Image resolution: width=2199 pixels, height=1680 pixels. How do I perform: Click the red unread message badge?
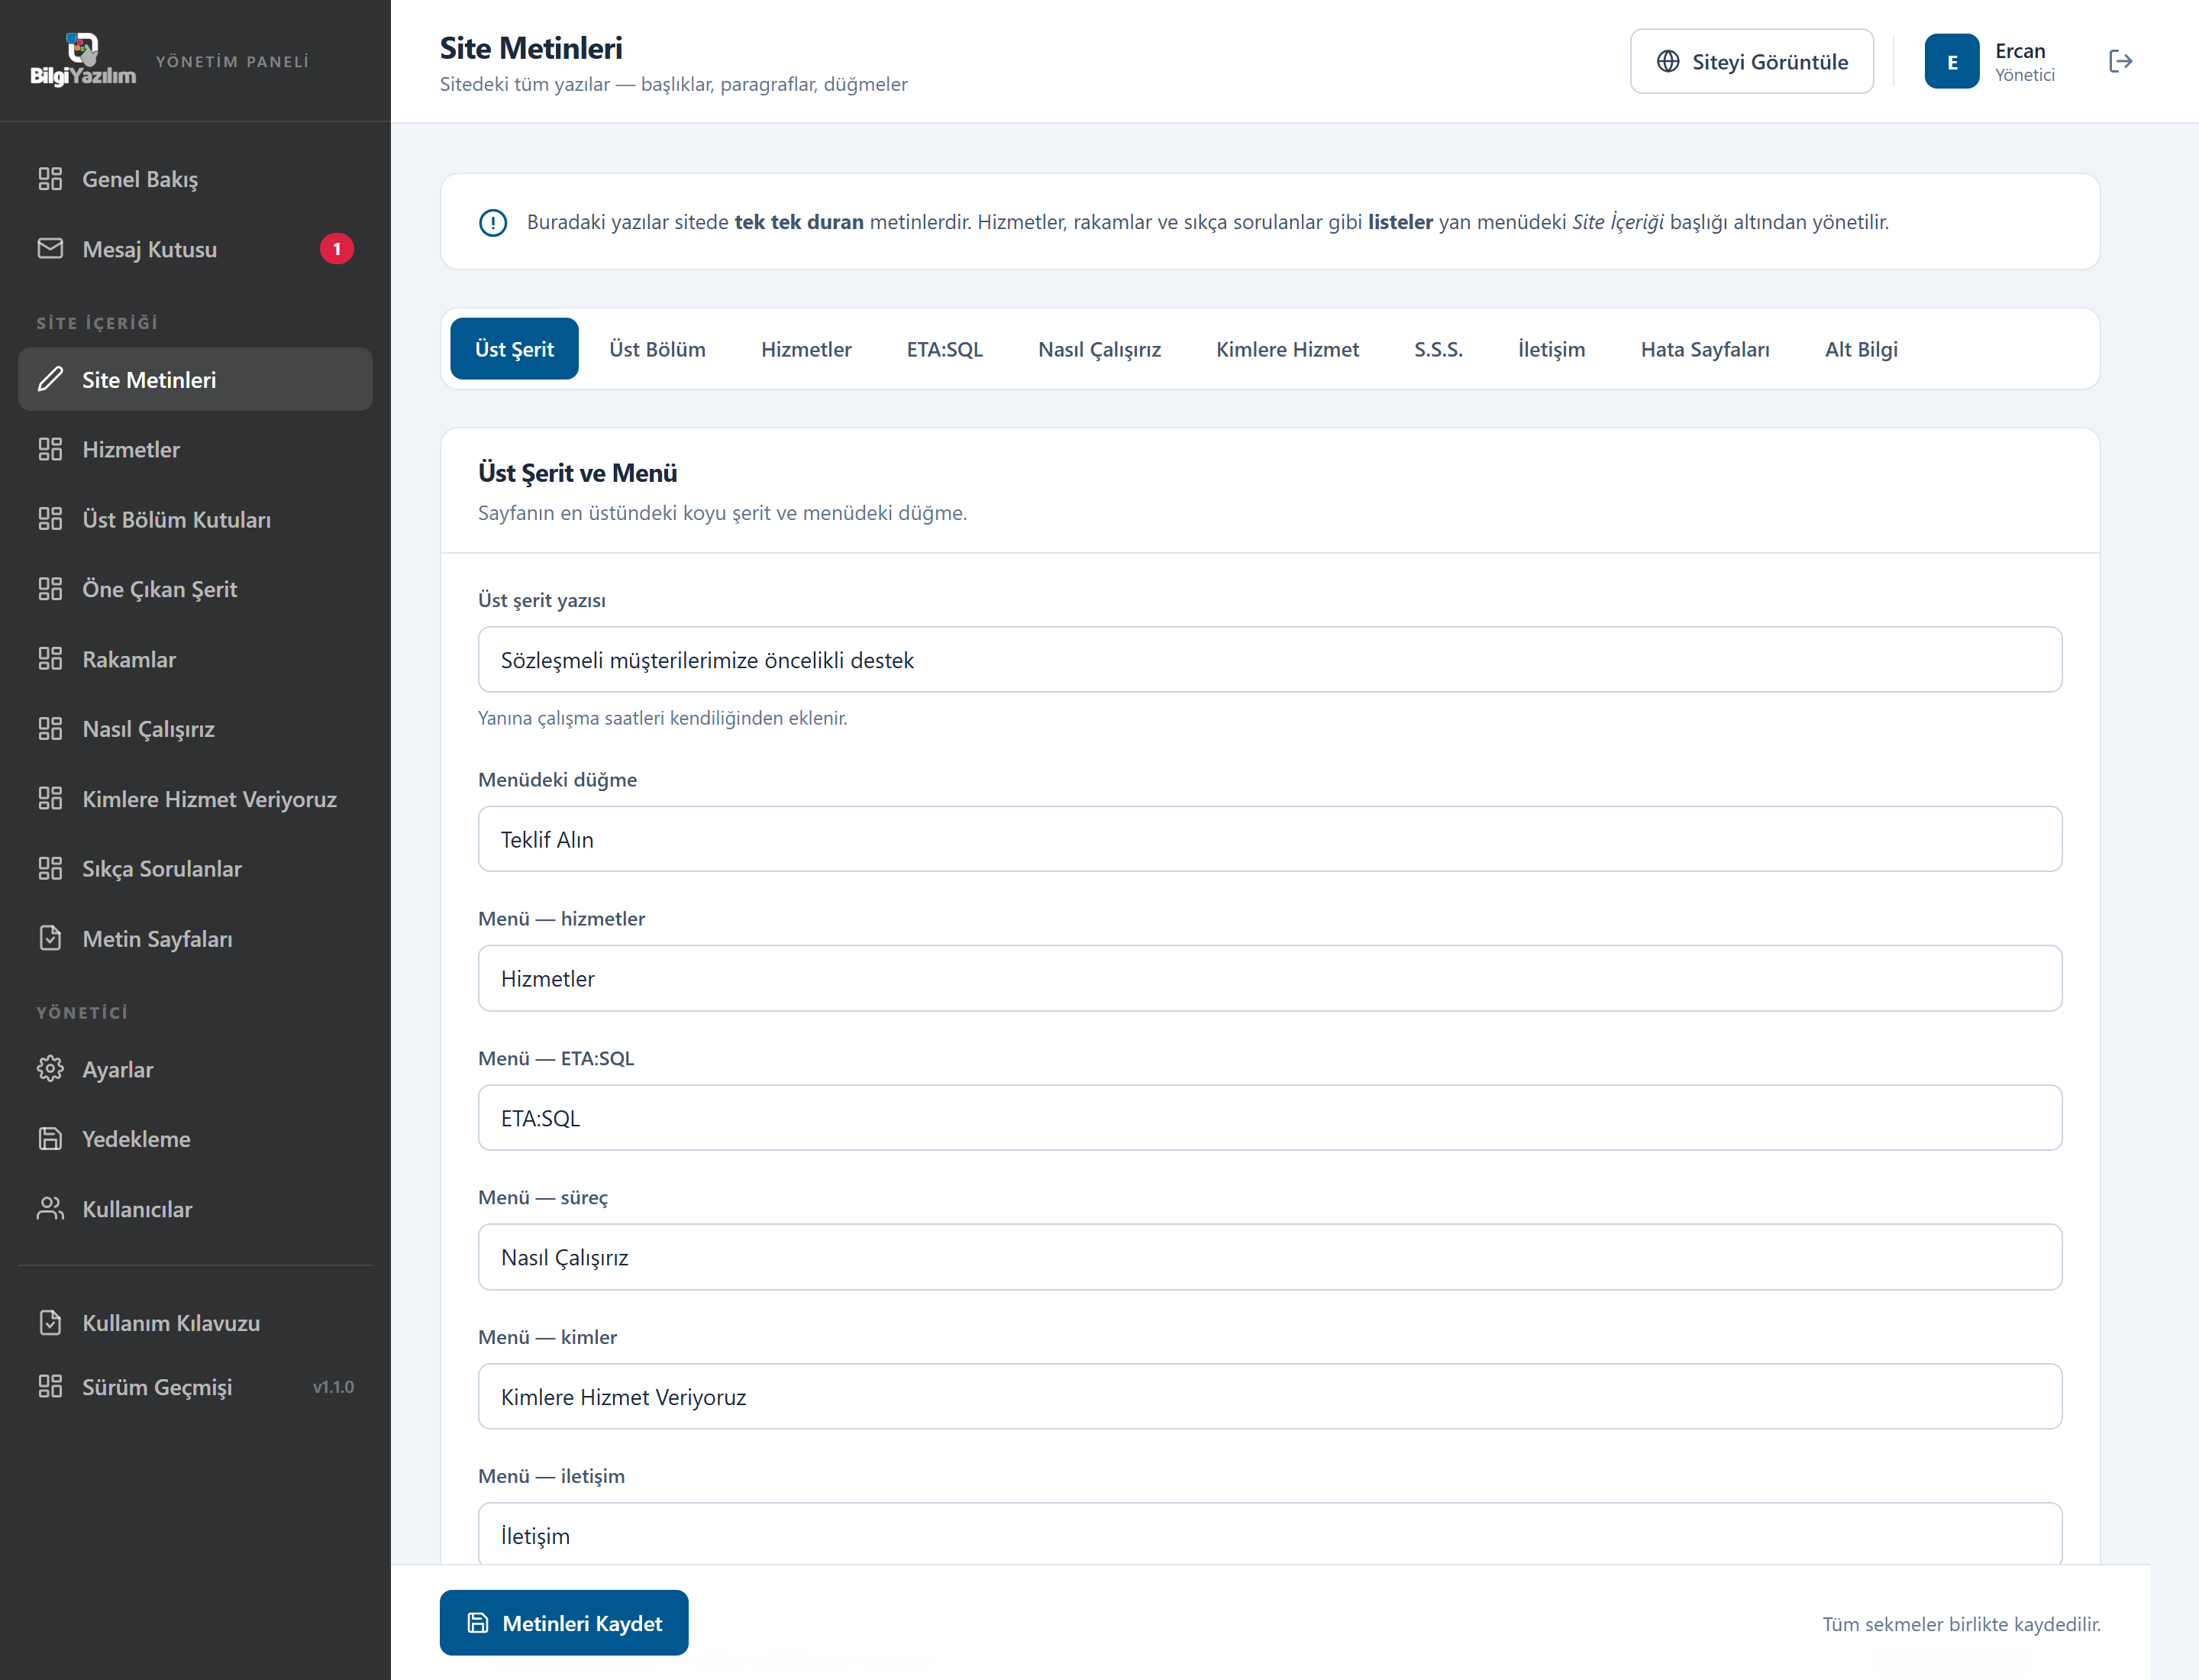[x=337, y=249]
